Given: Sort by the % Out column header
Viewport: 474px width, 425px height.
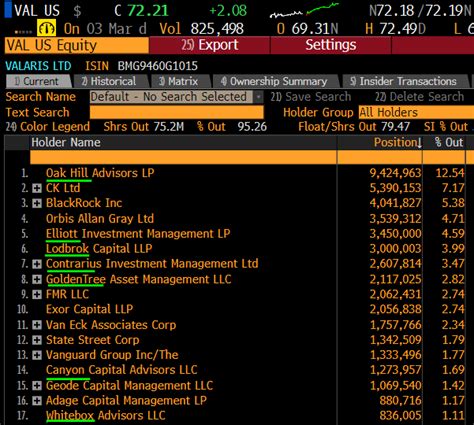Looking at the screenshot, I should click(449, 143).
